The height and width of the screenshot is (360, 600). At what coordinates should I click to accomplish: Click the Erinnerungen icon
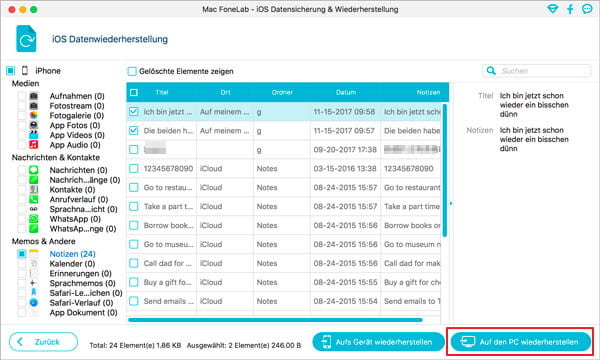click(34, 274)
